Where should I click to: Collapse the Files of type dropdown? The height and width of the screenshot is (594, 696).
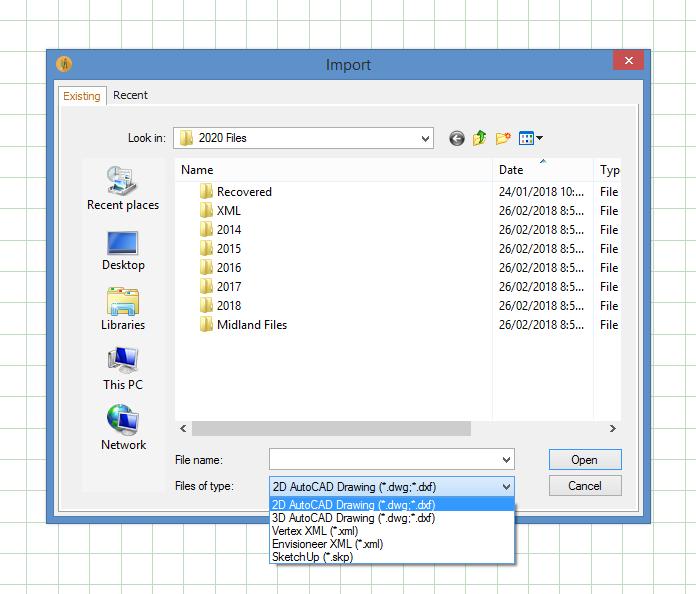tap(505, 487)
